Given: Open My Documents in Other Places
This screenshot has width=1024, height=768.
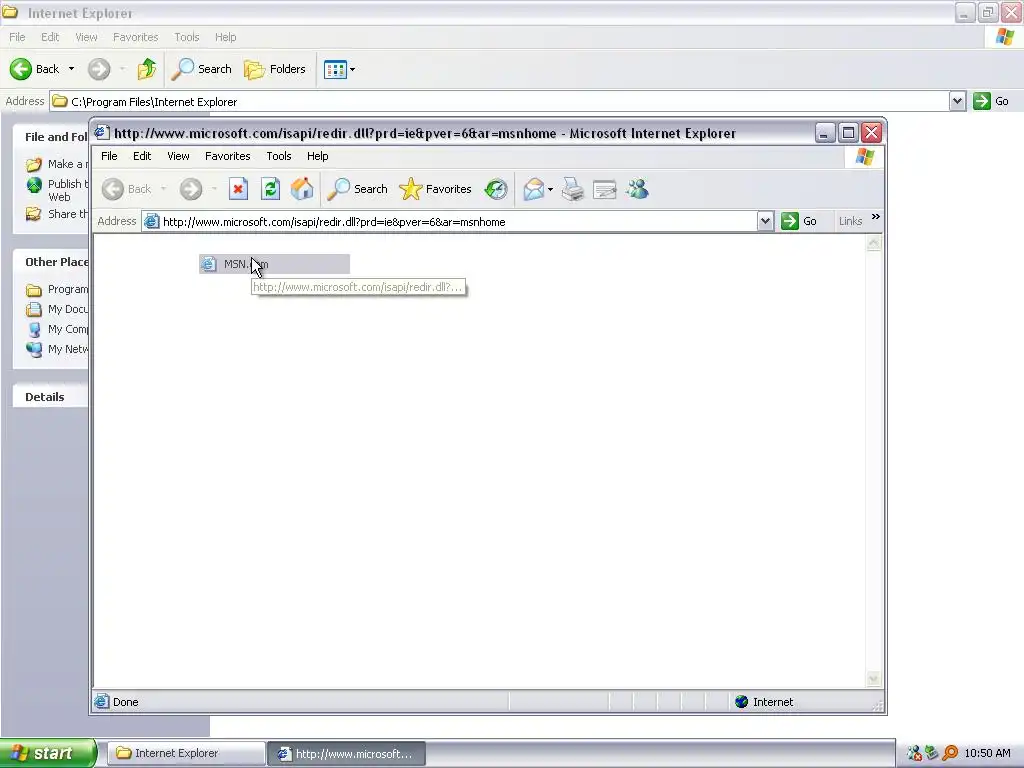Looking at the screenshot, I should [x=57, y=309].
